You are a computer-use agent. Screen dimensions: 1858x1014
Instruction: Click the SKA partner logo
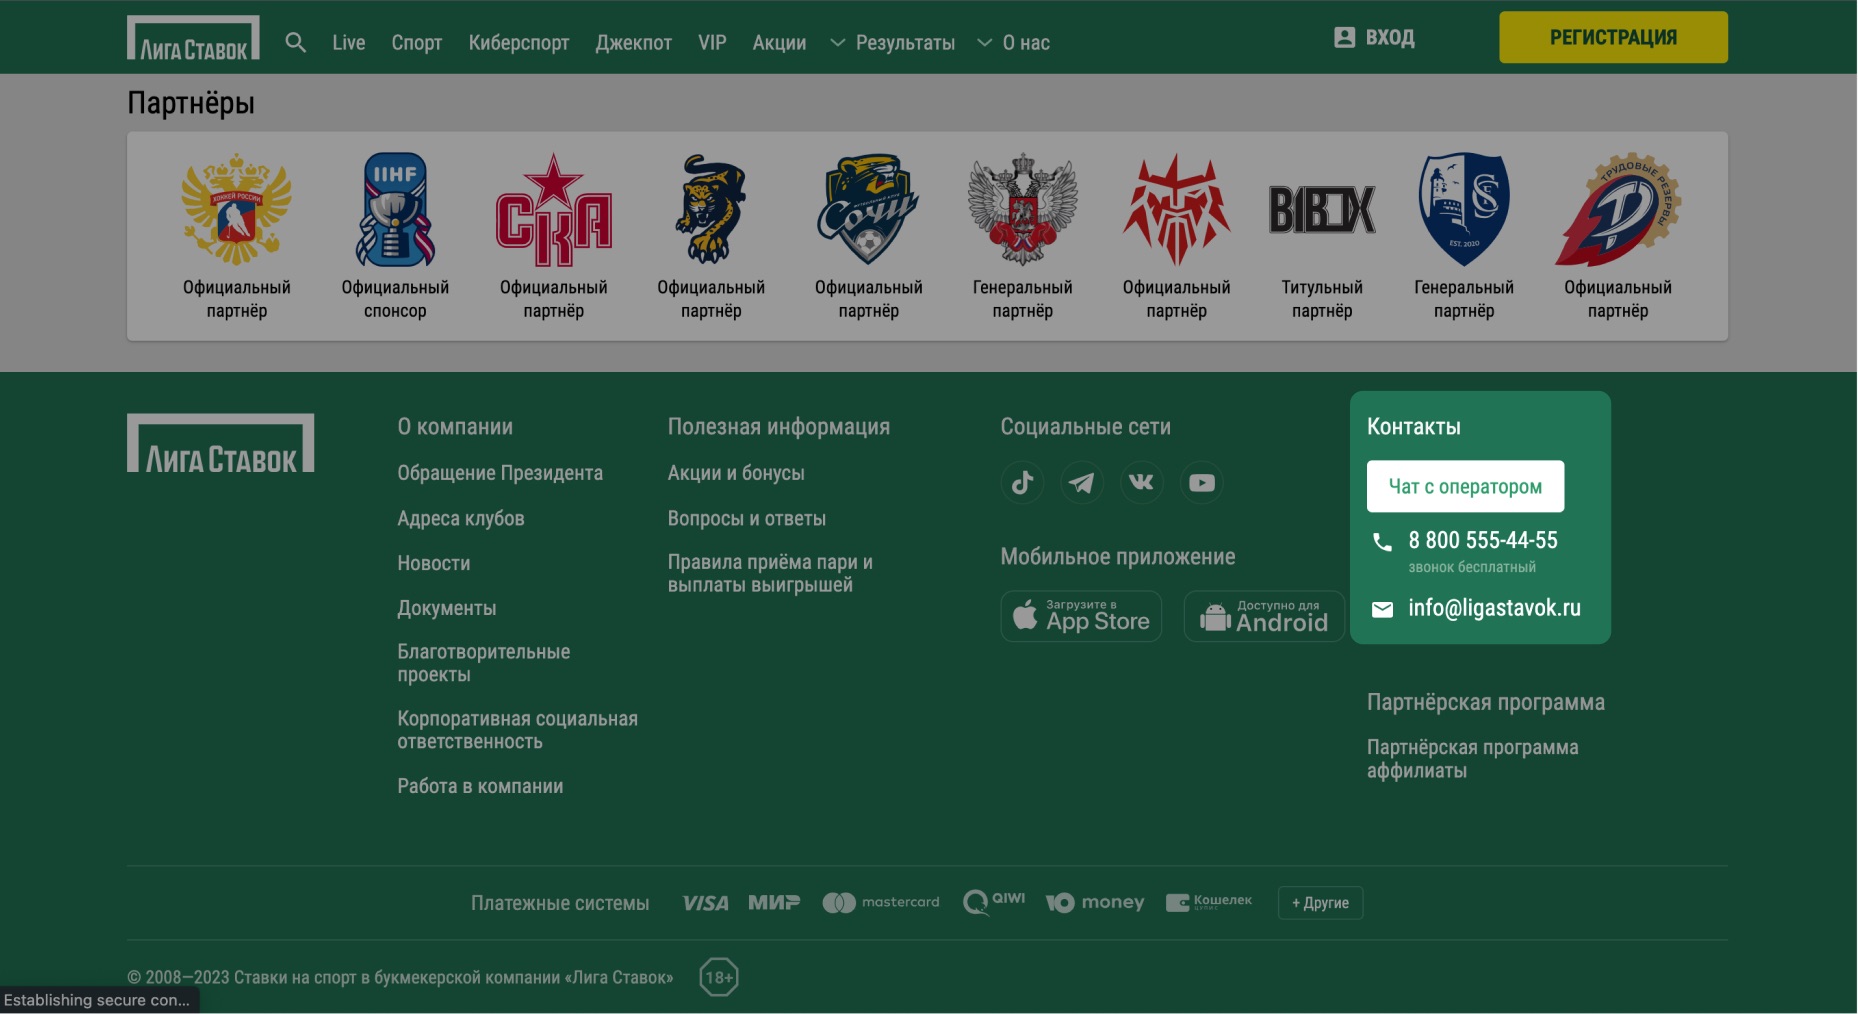click(553, 209)
